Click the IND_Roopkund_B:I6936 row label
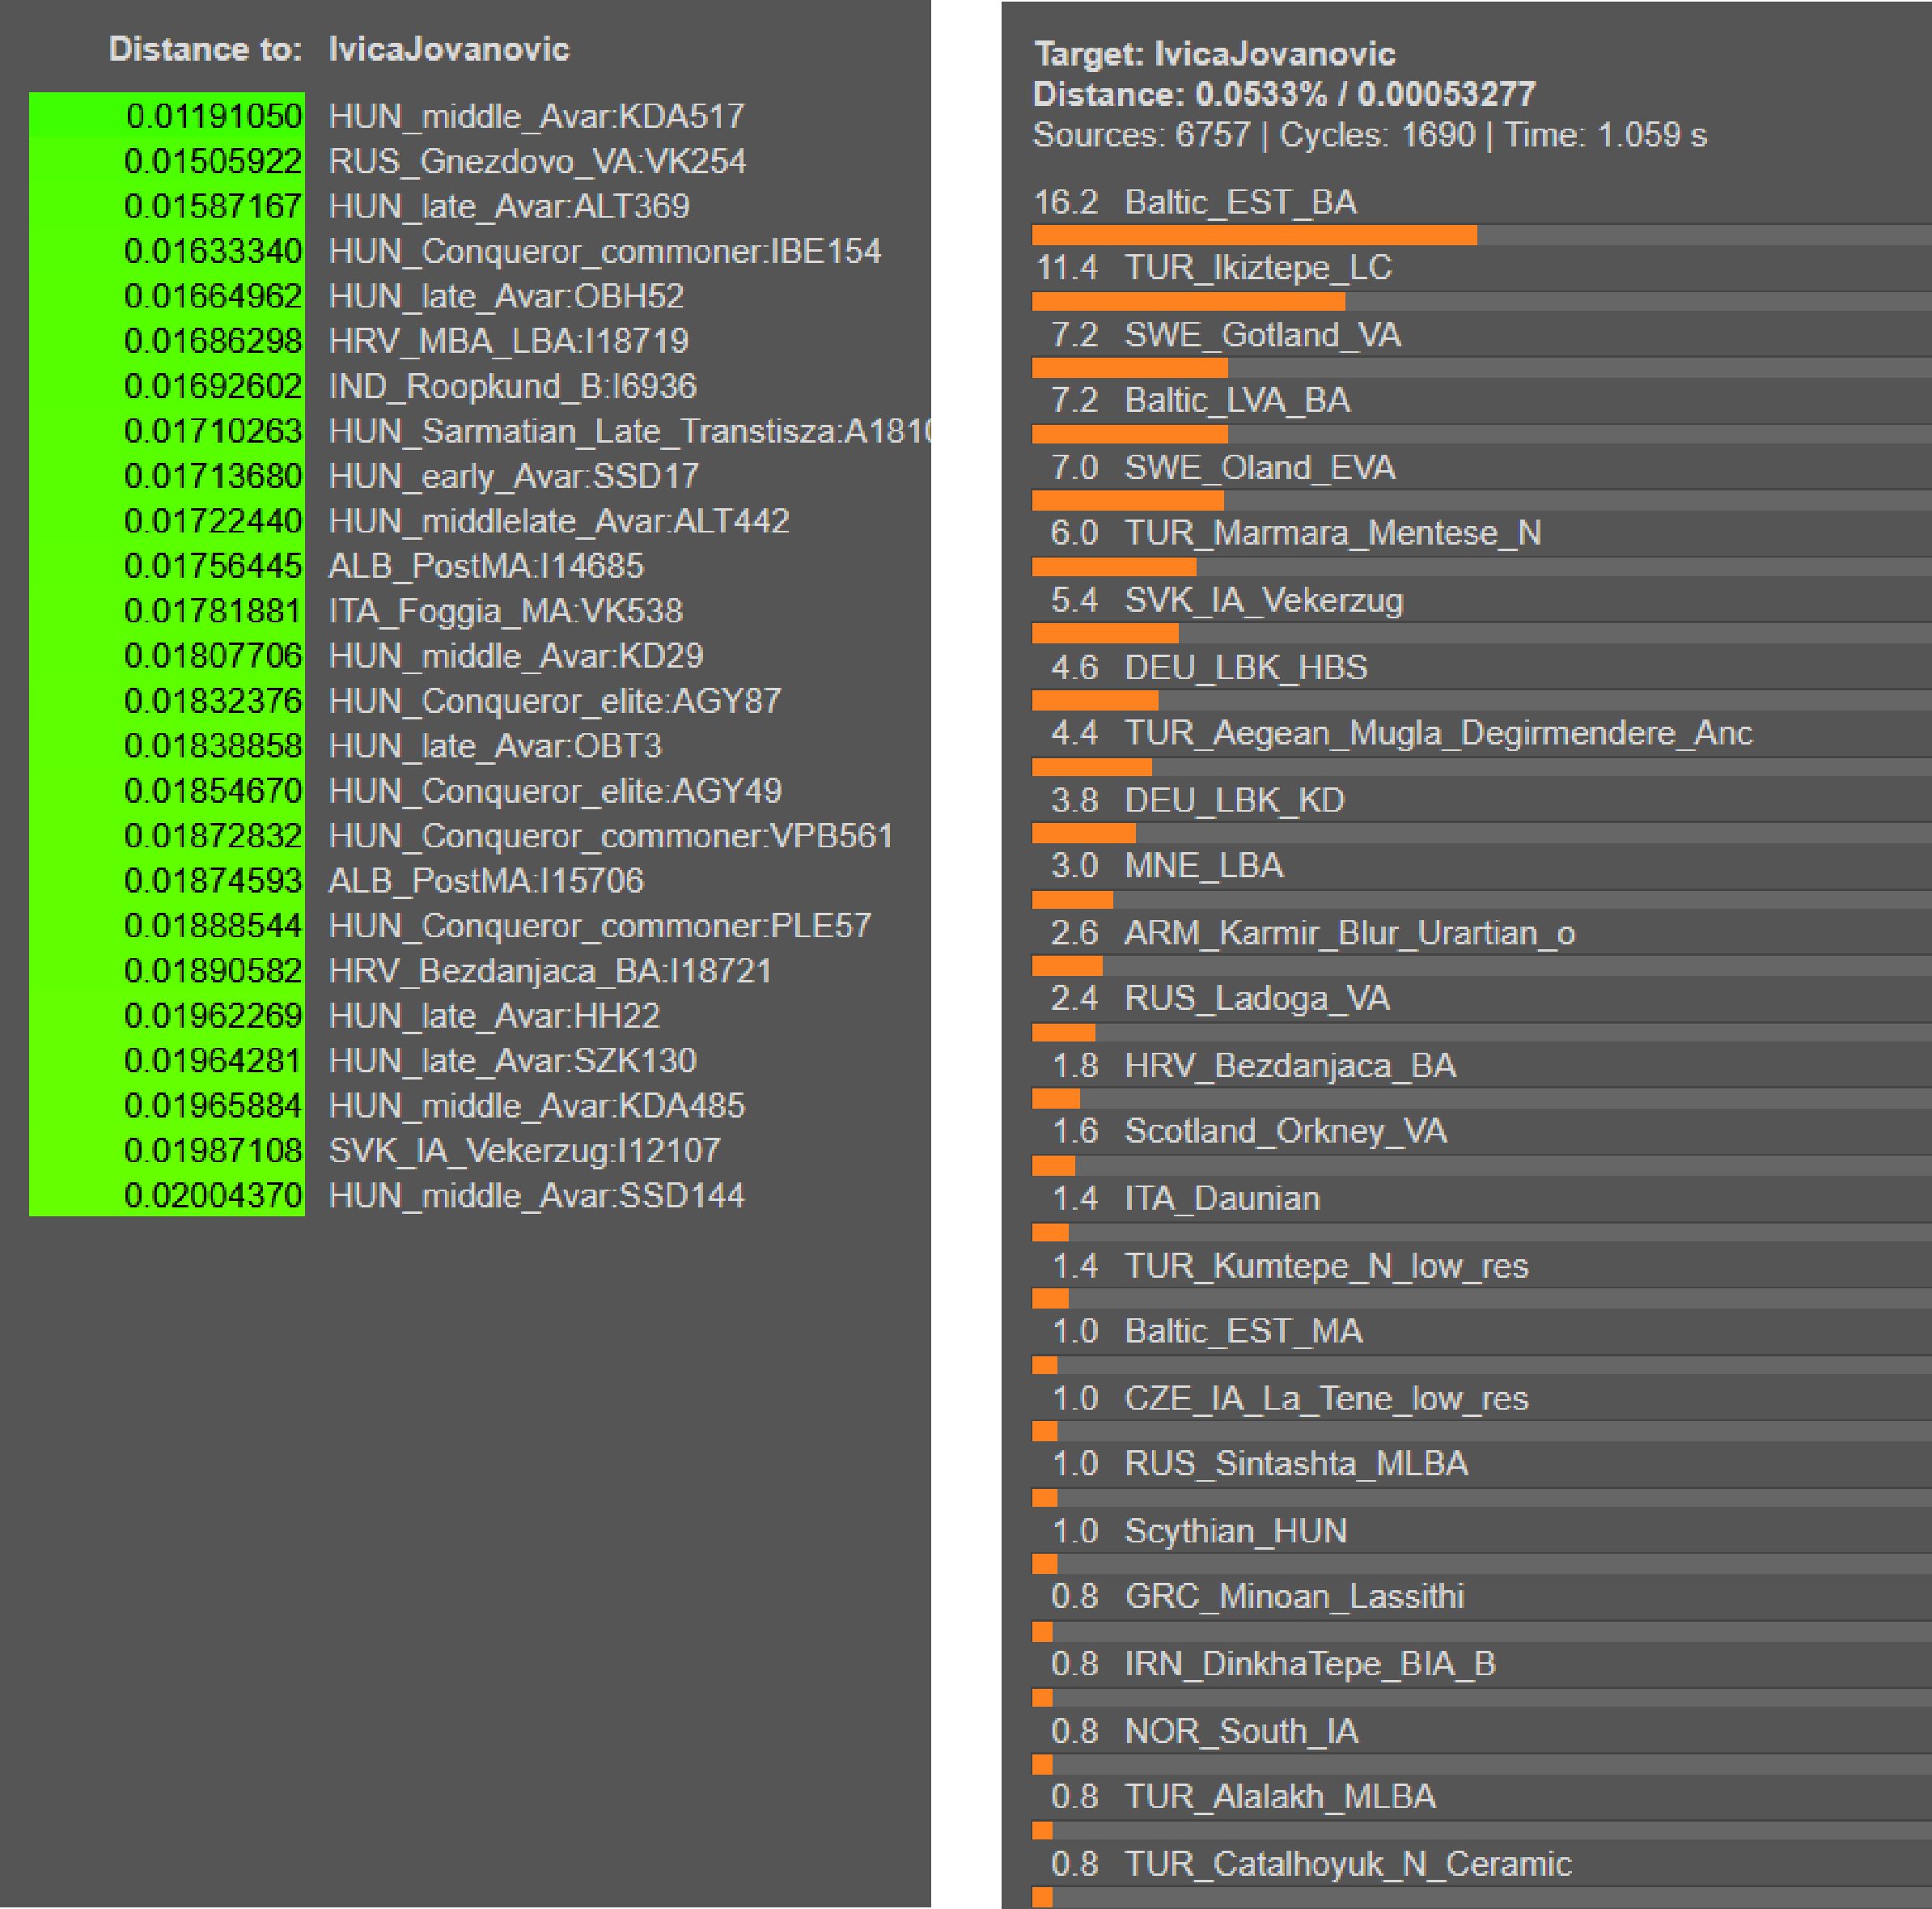Image resolution: width=1932 pixels, height=1909 pixels. point(512,386)
